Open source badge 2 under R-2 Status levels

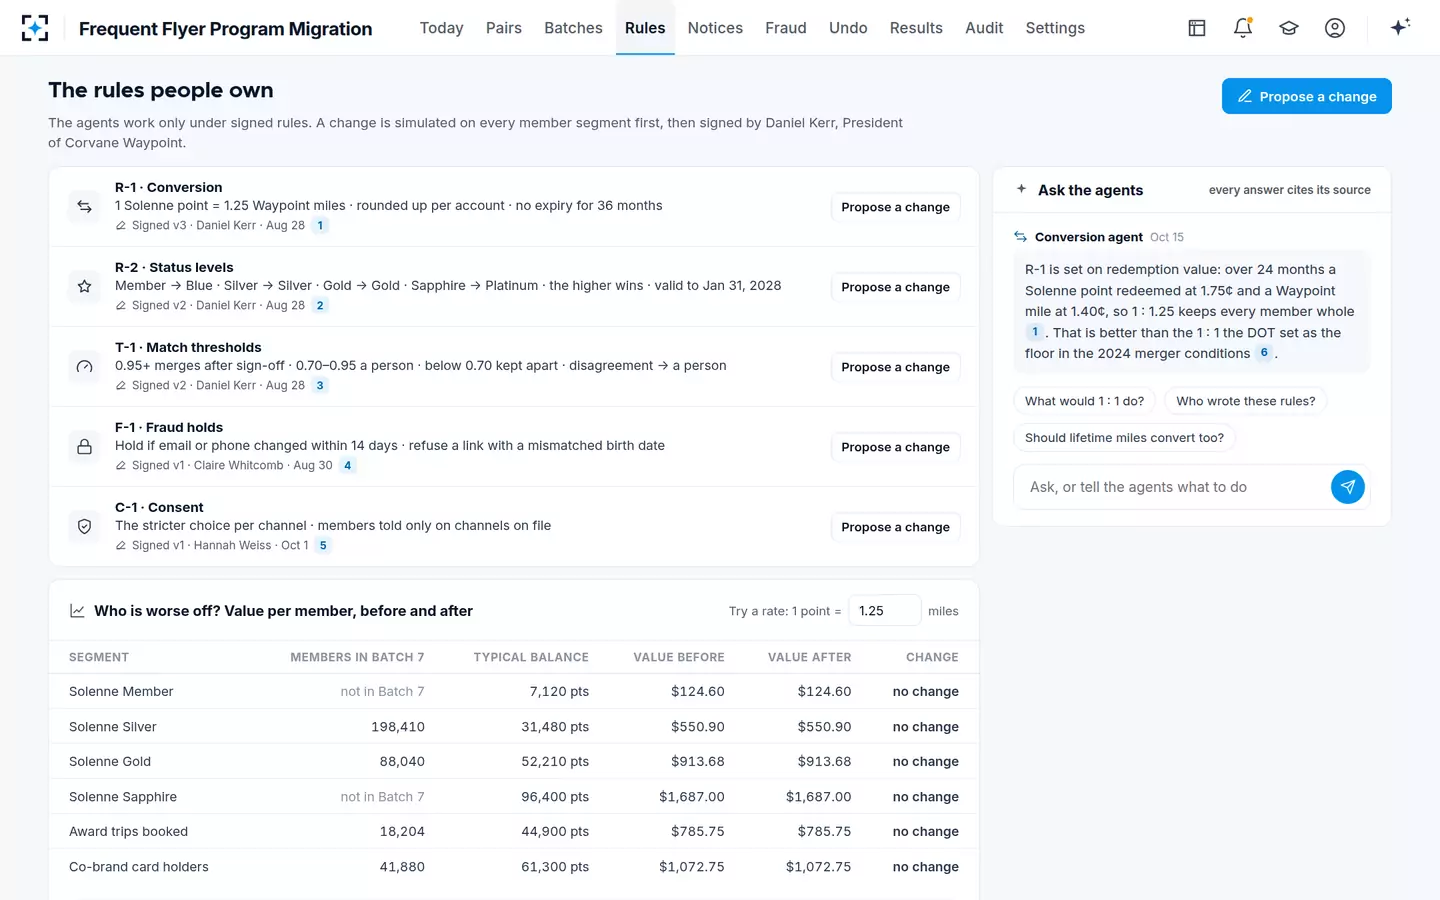point(320,306)
